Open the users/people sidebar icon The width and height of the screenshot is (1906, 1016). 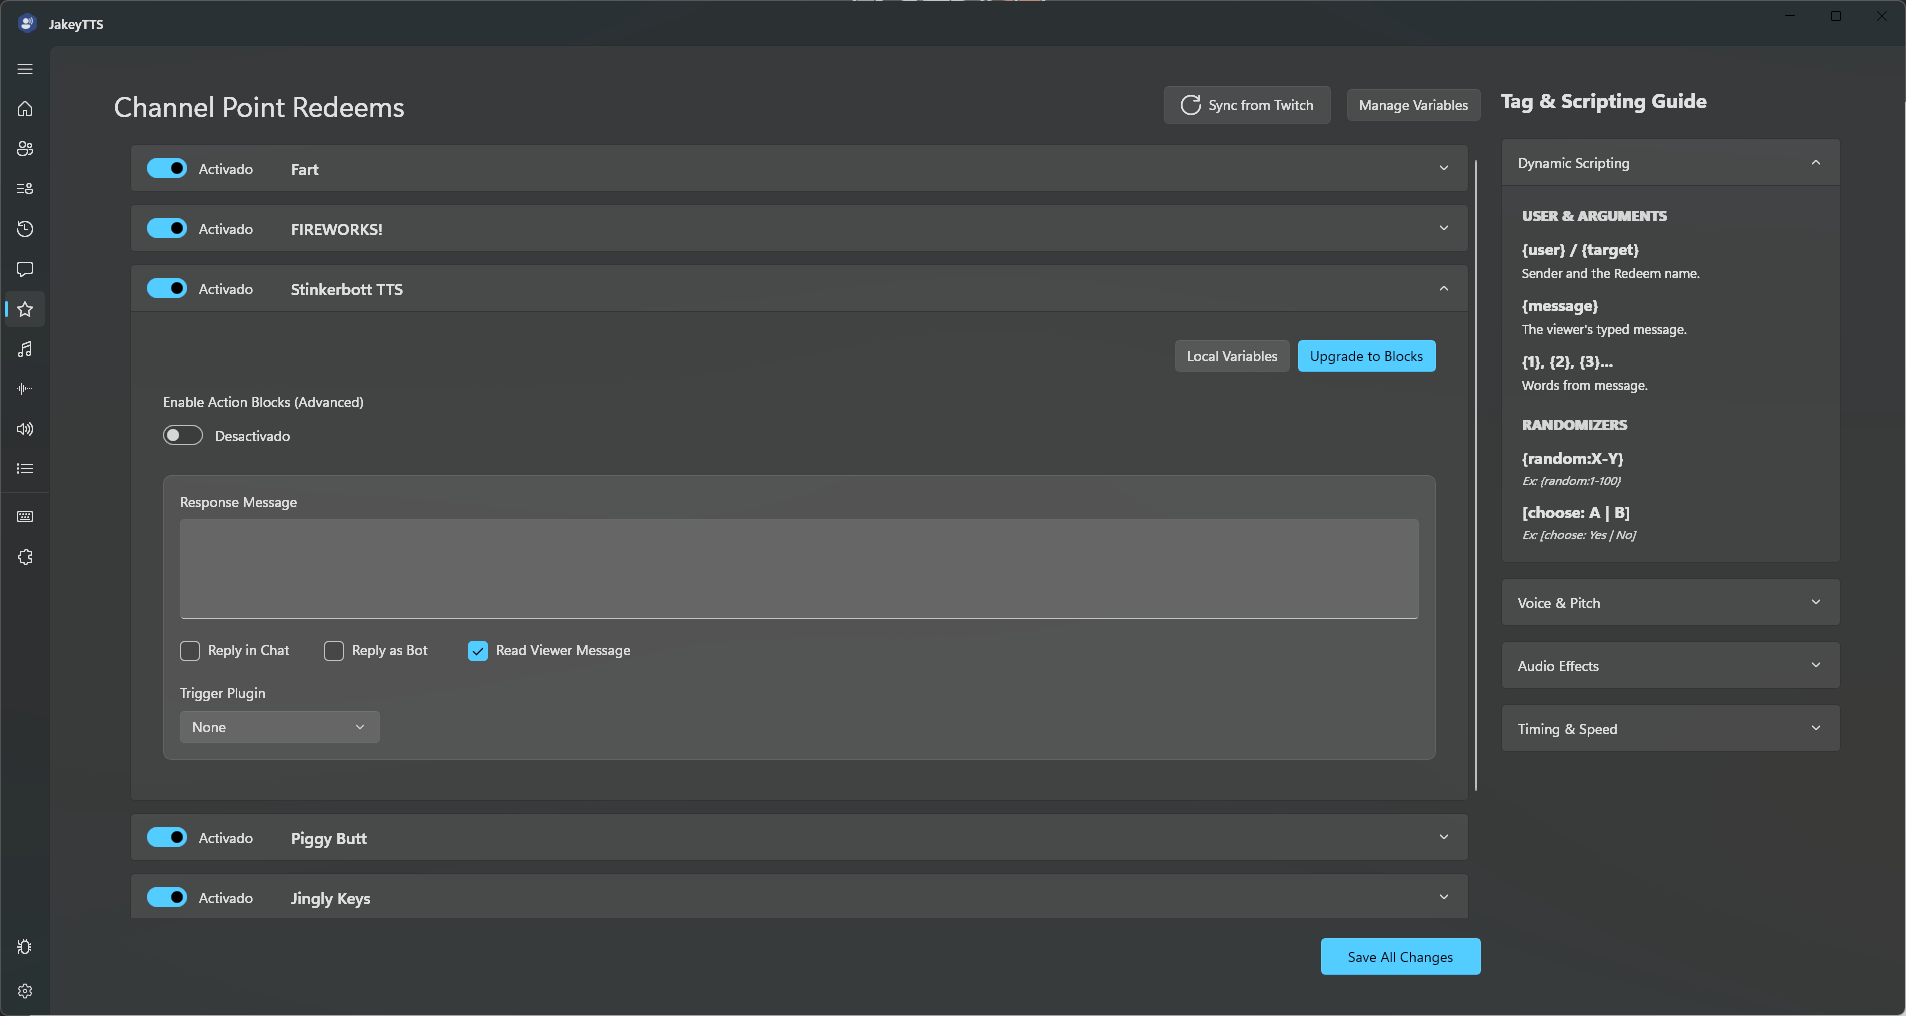25,149
